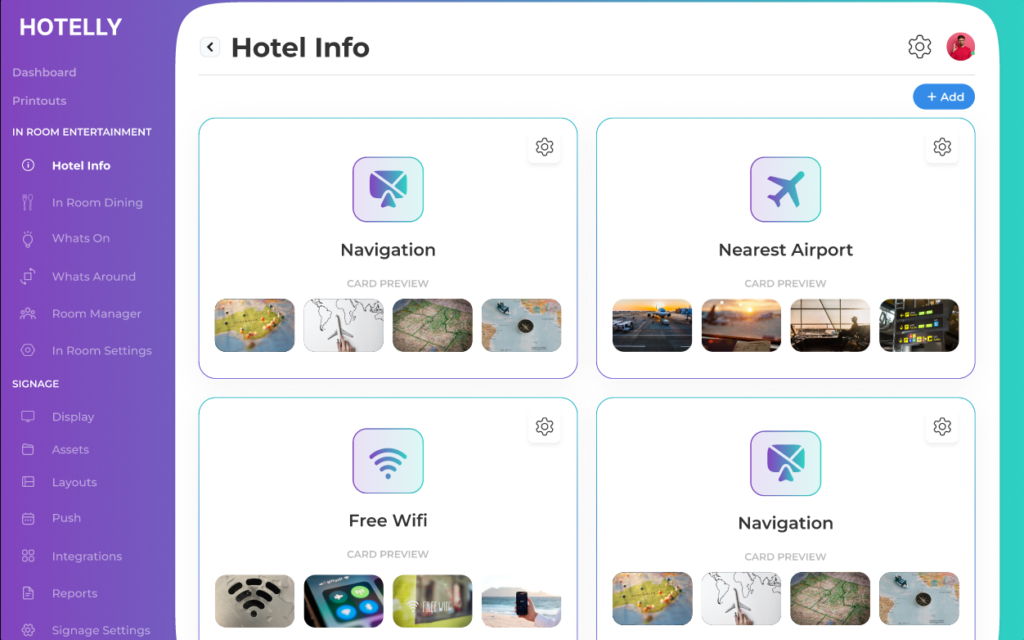The image size is (1024, 640).
Task: Select first map thumbnail in top Navigation card
Action: coord(255,325)
